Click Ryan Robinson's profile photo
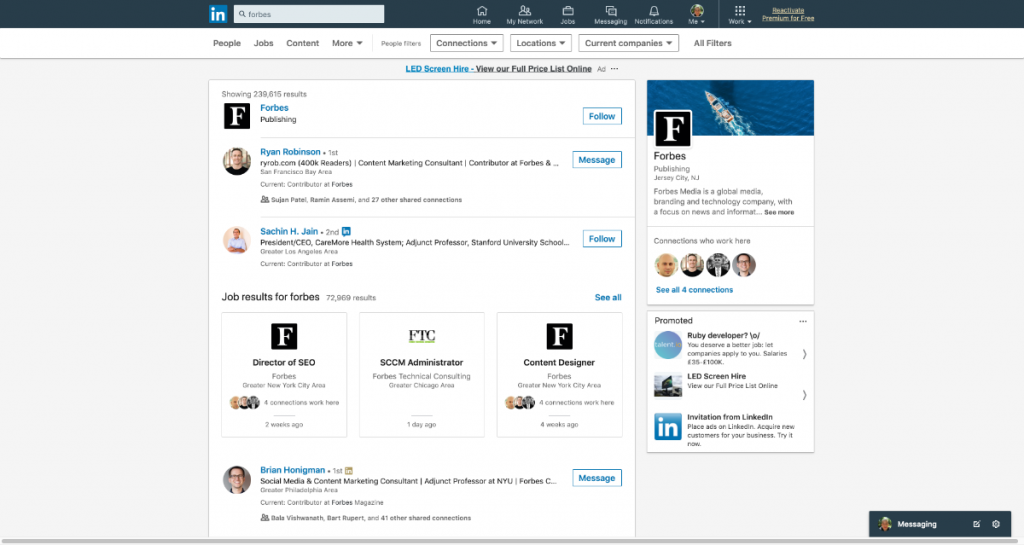The image size is (1024, 545). click(x=236, y=161)
